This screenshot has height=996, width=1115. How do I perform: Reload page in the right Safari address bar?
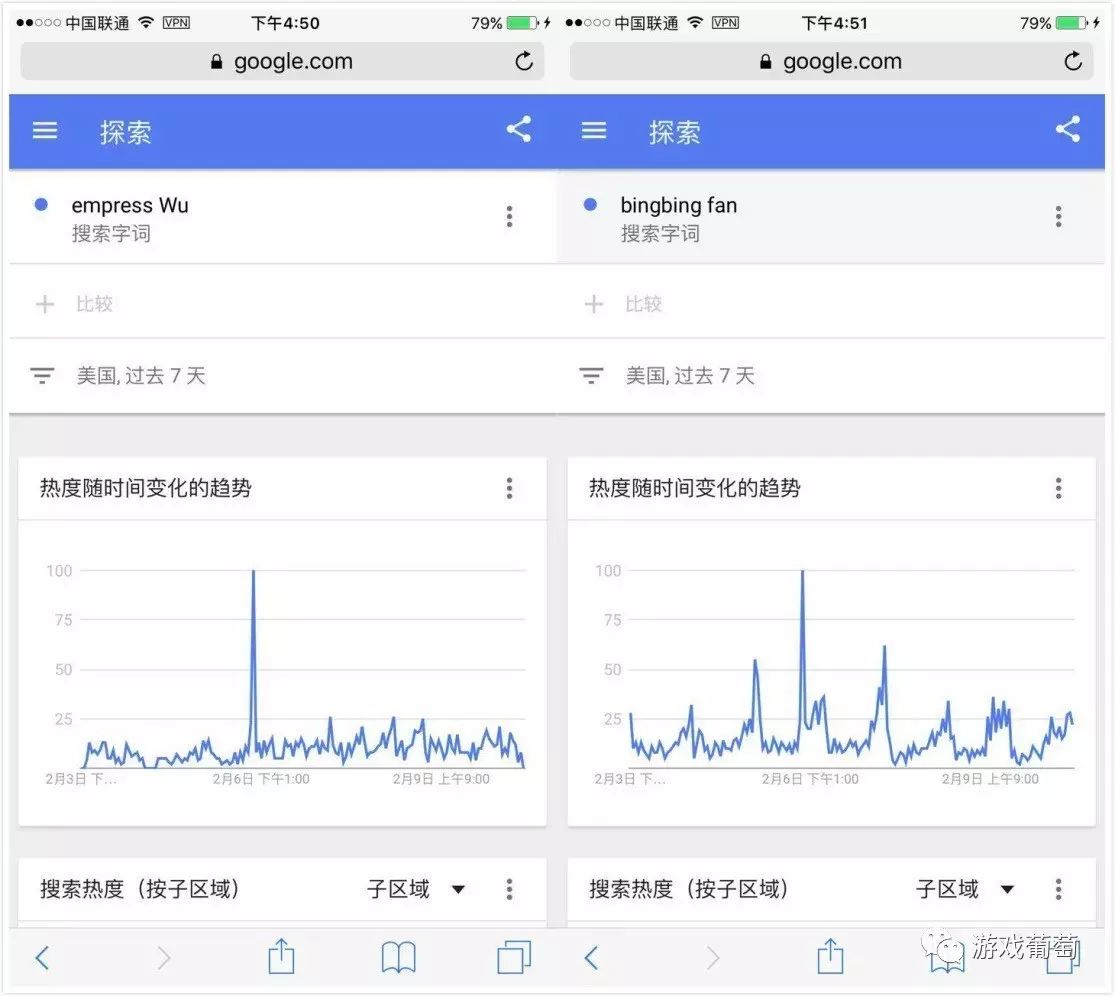coord(1073,61)
